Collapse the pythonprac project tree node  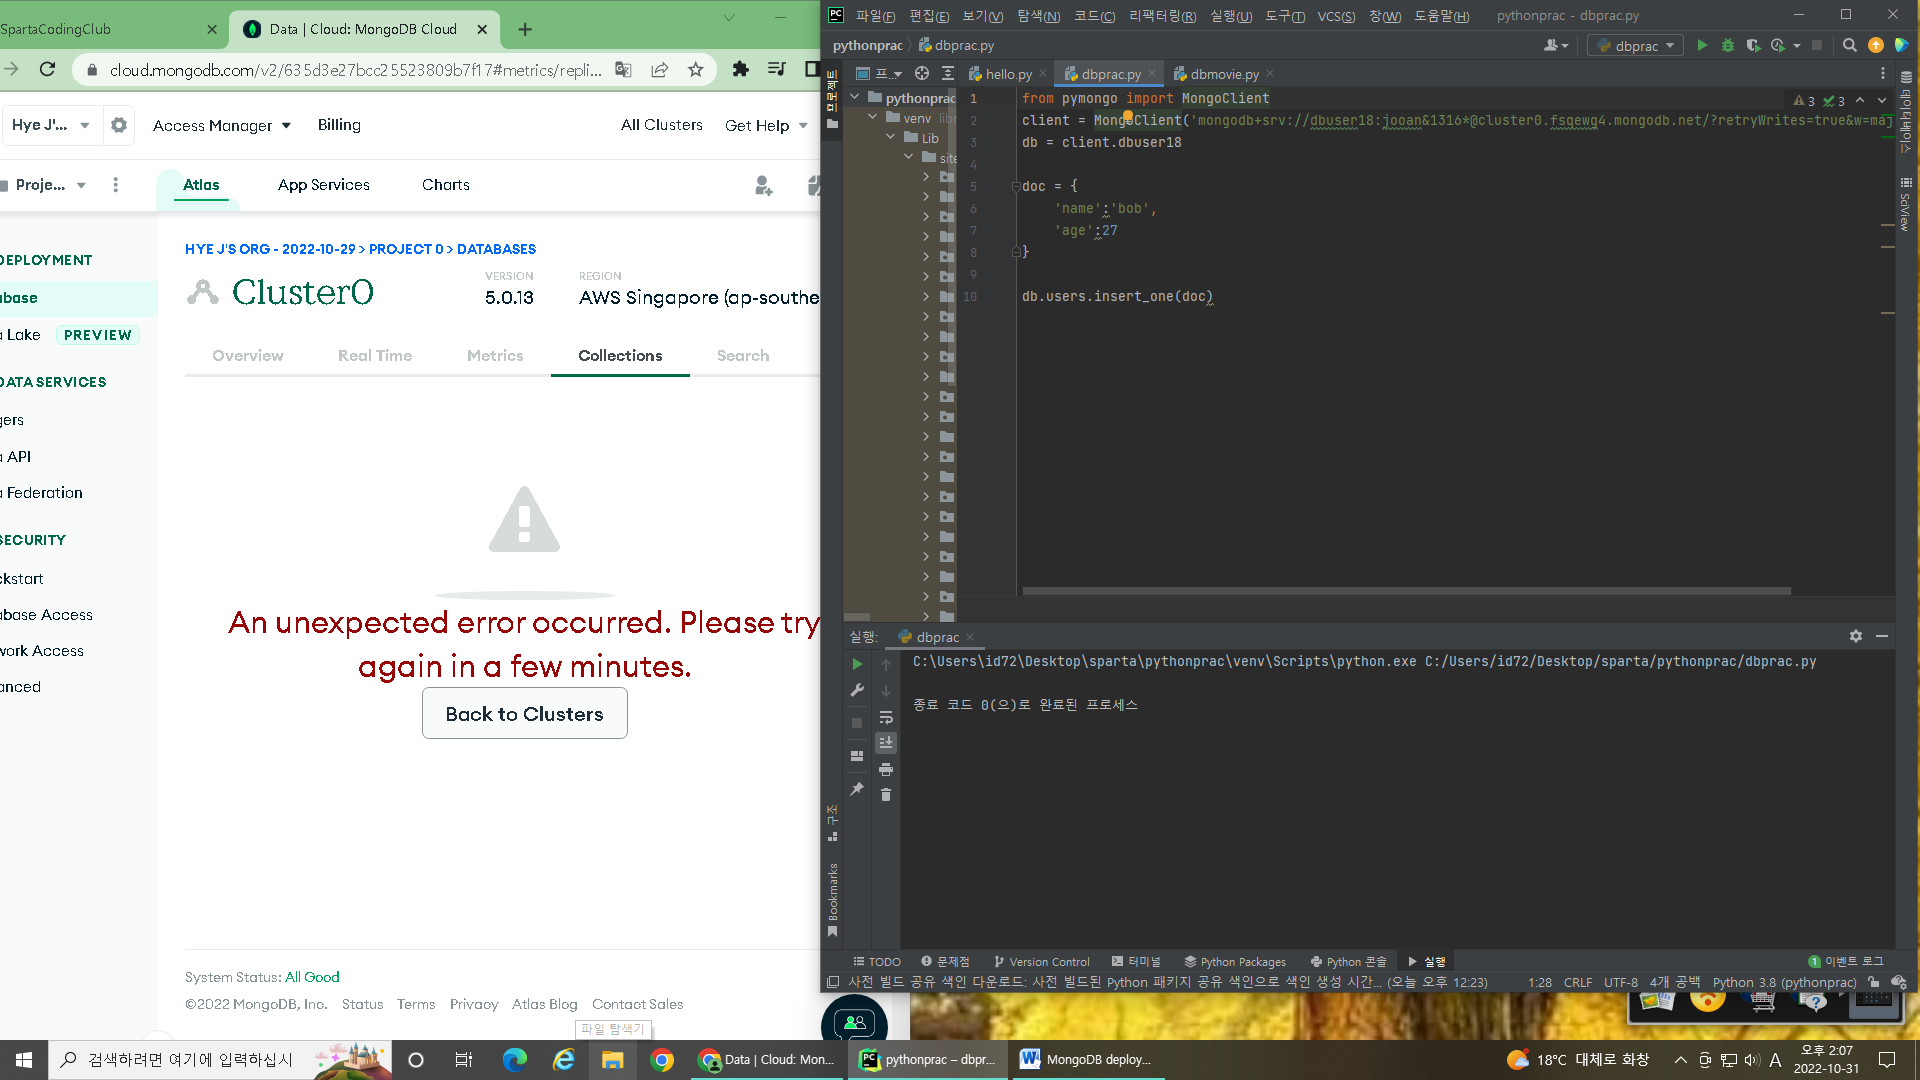(855, 97)
